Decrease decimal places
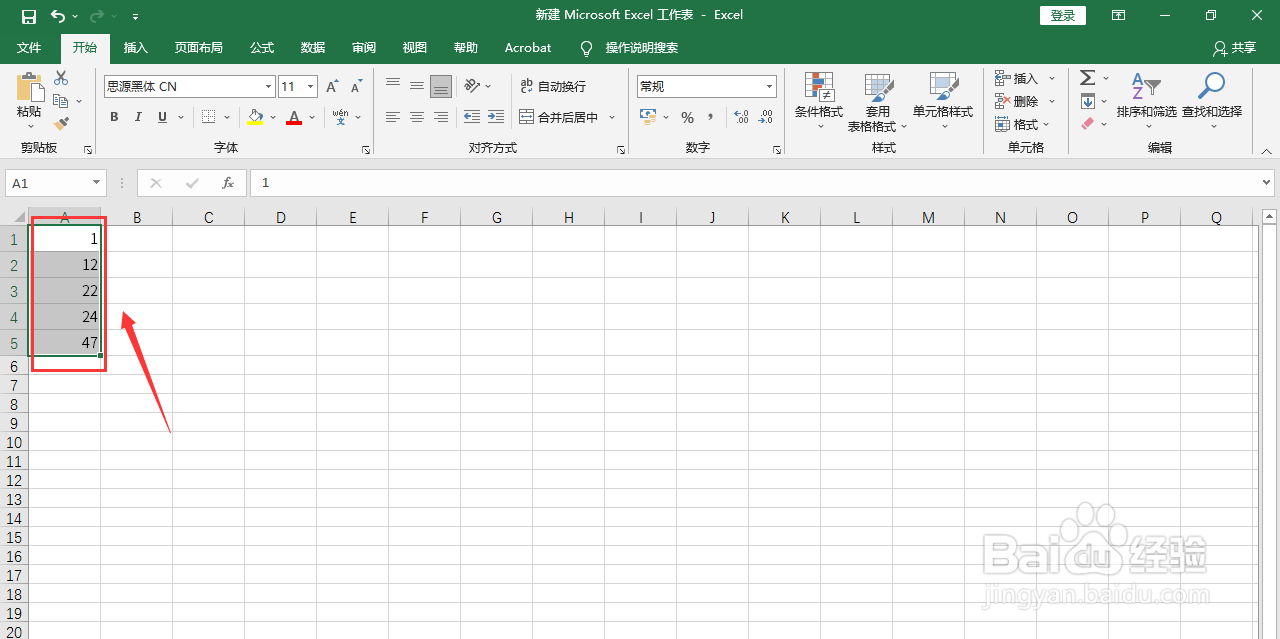 pyautogui.click(x=765, y=117)
